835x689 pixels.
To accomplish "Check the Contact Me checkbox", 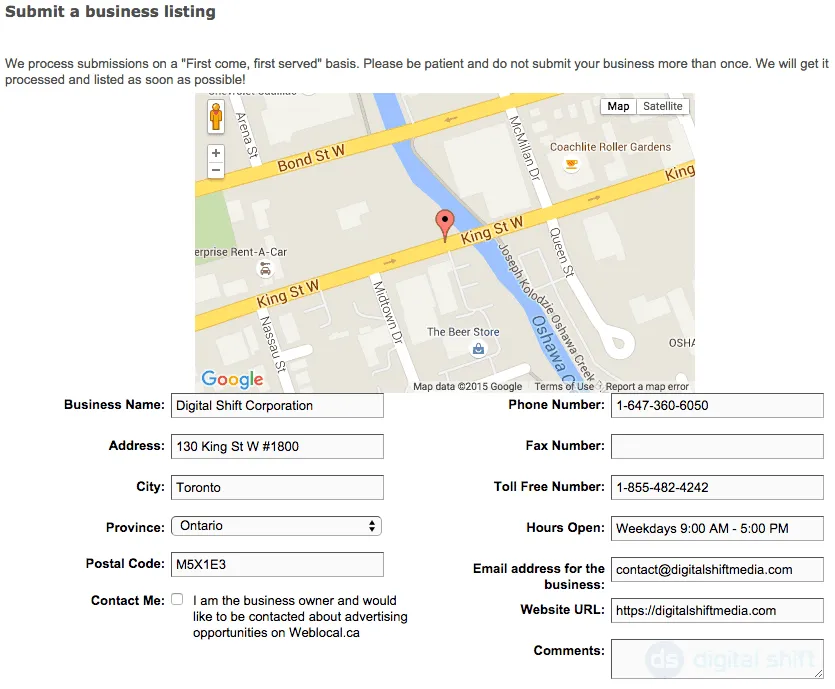I will click(177, 600).
